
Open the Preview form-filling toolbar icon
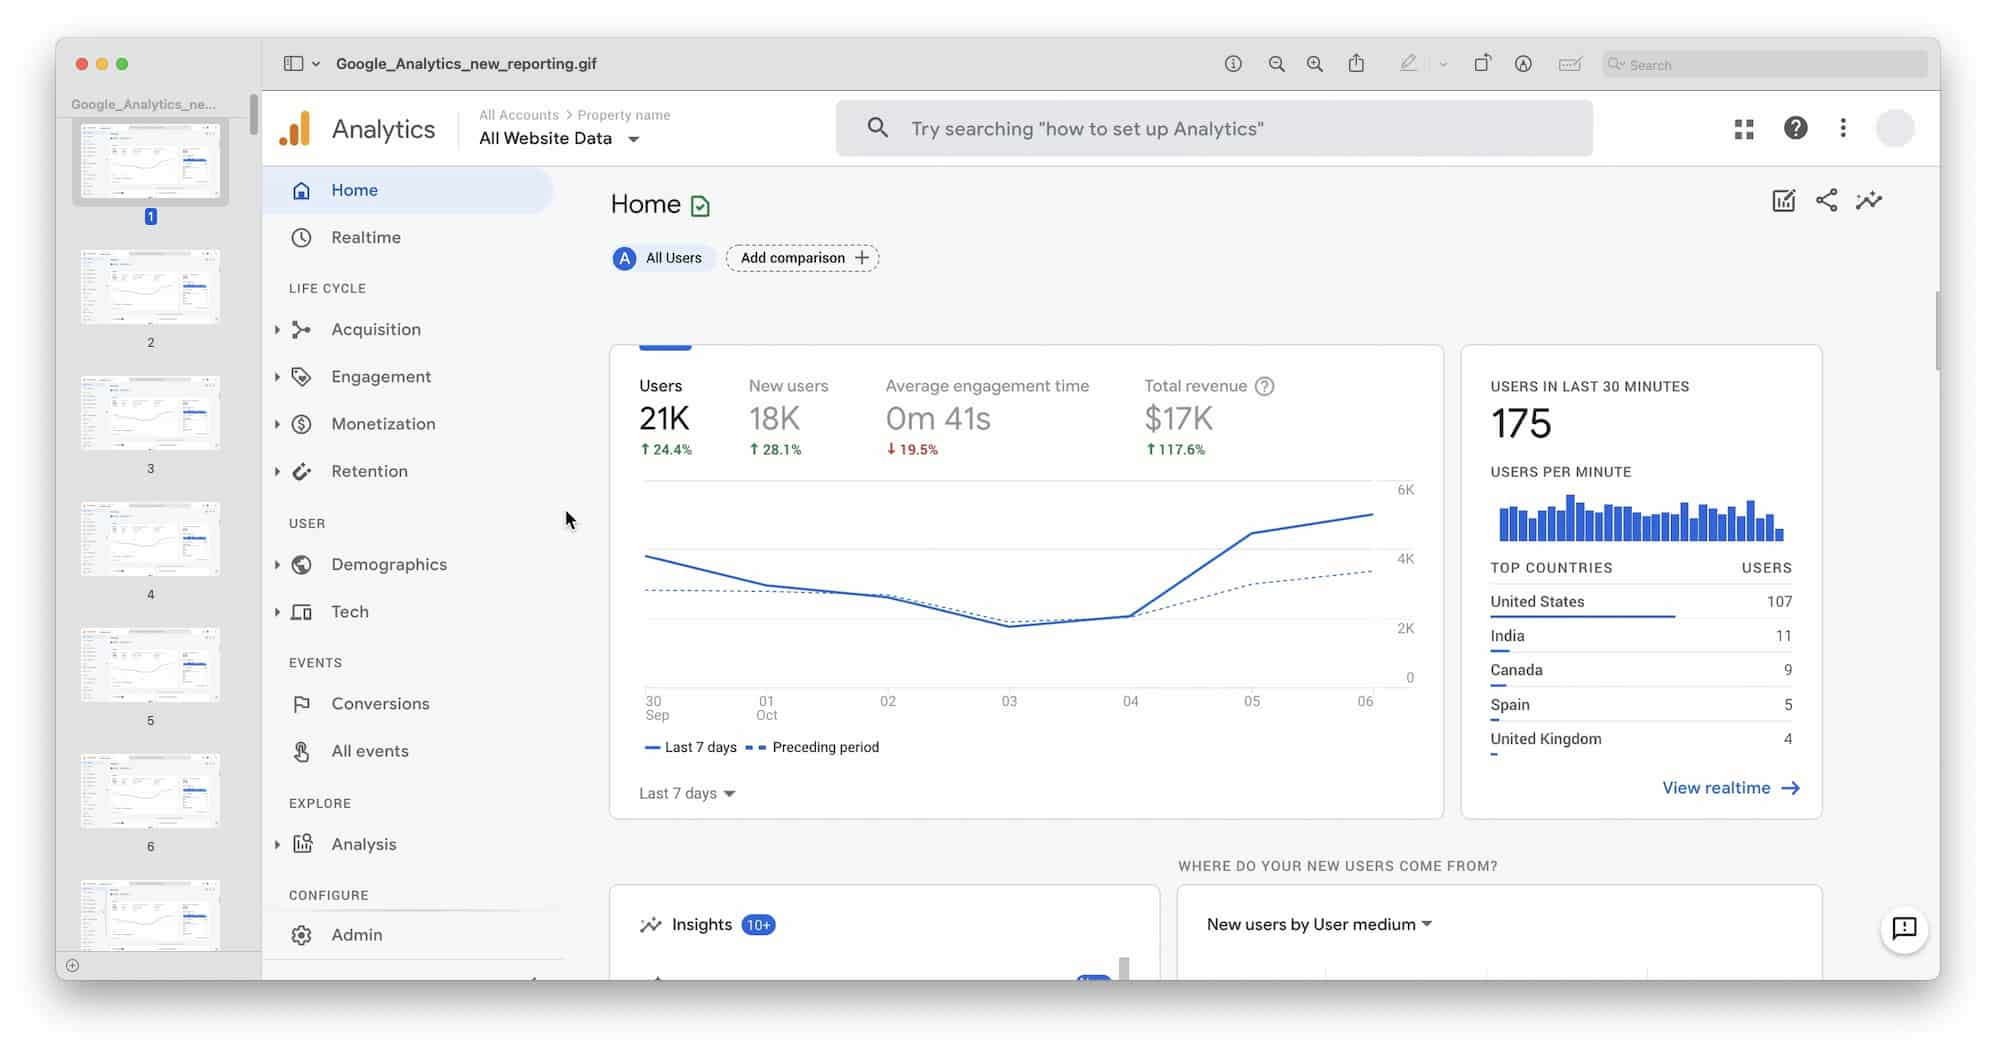click(x=1570, y=64)
